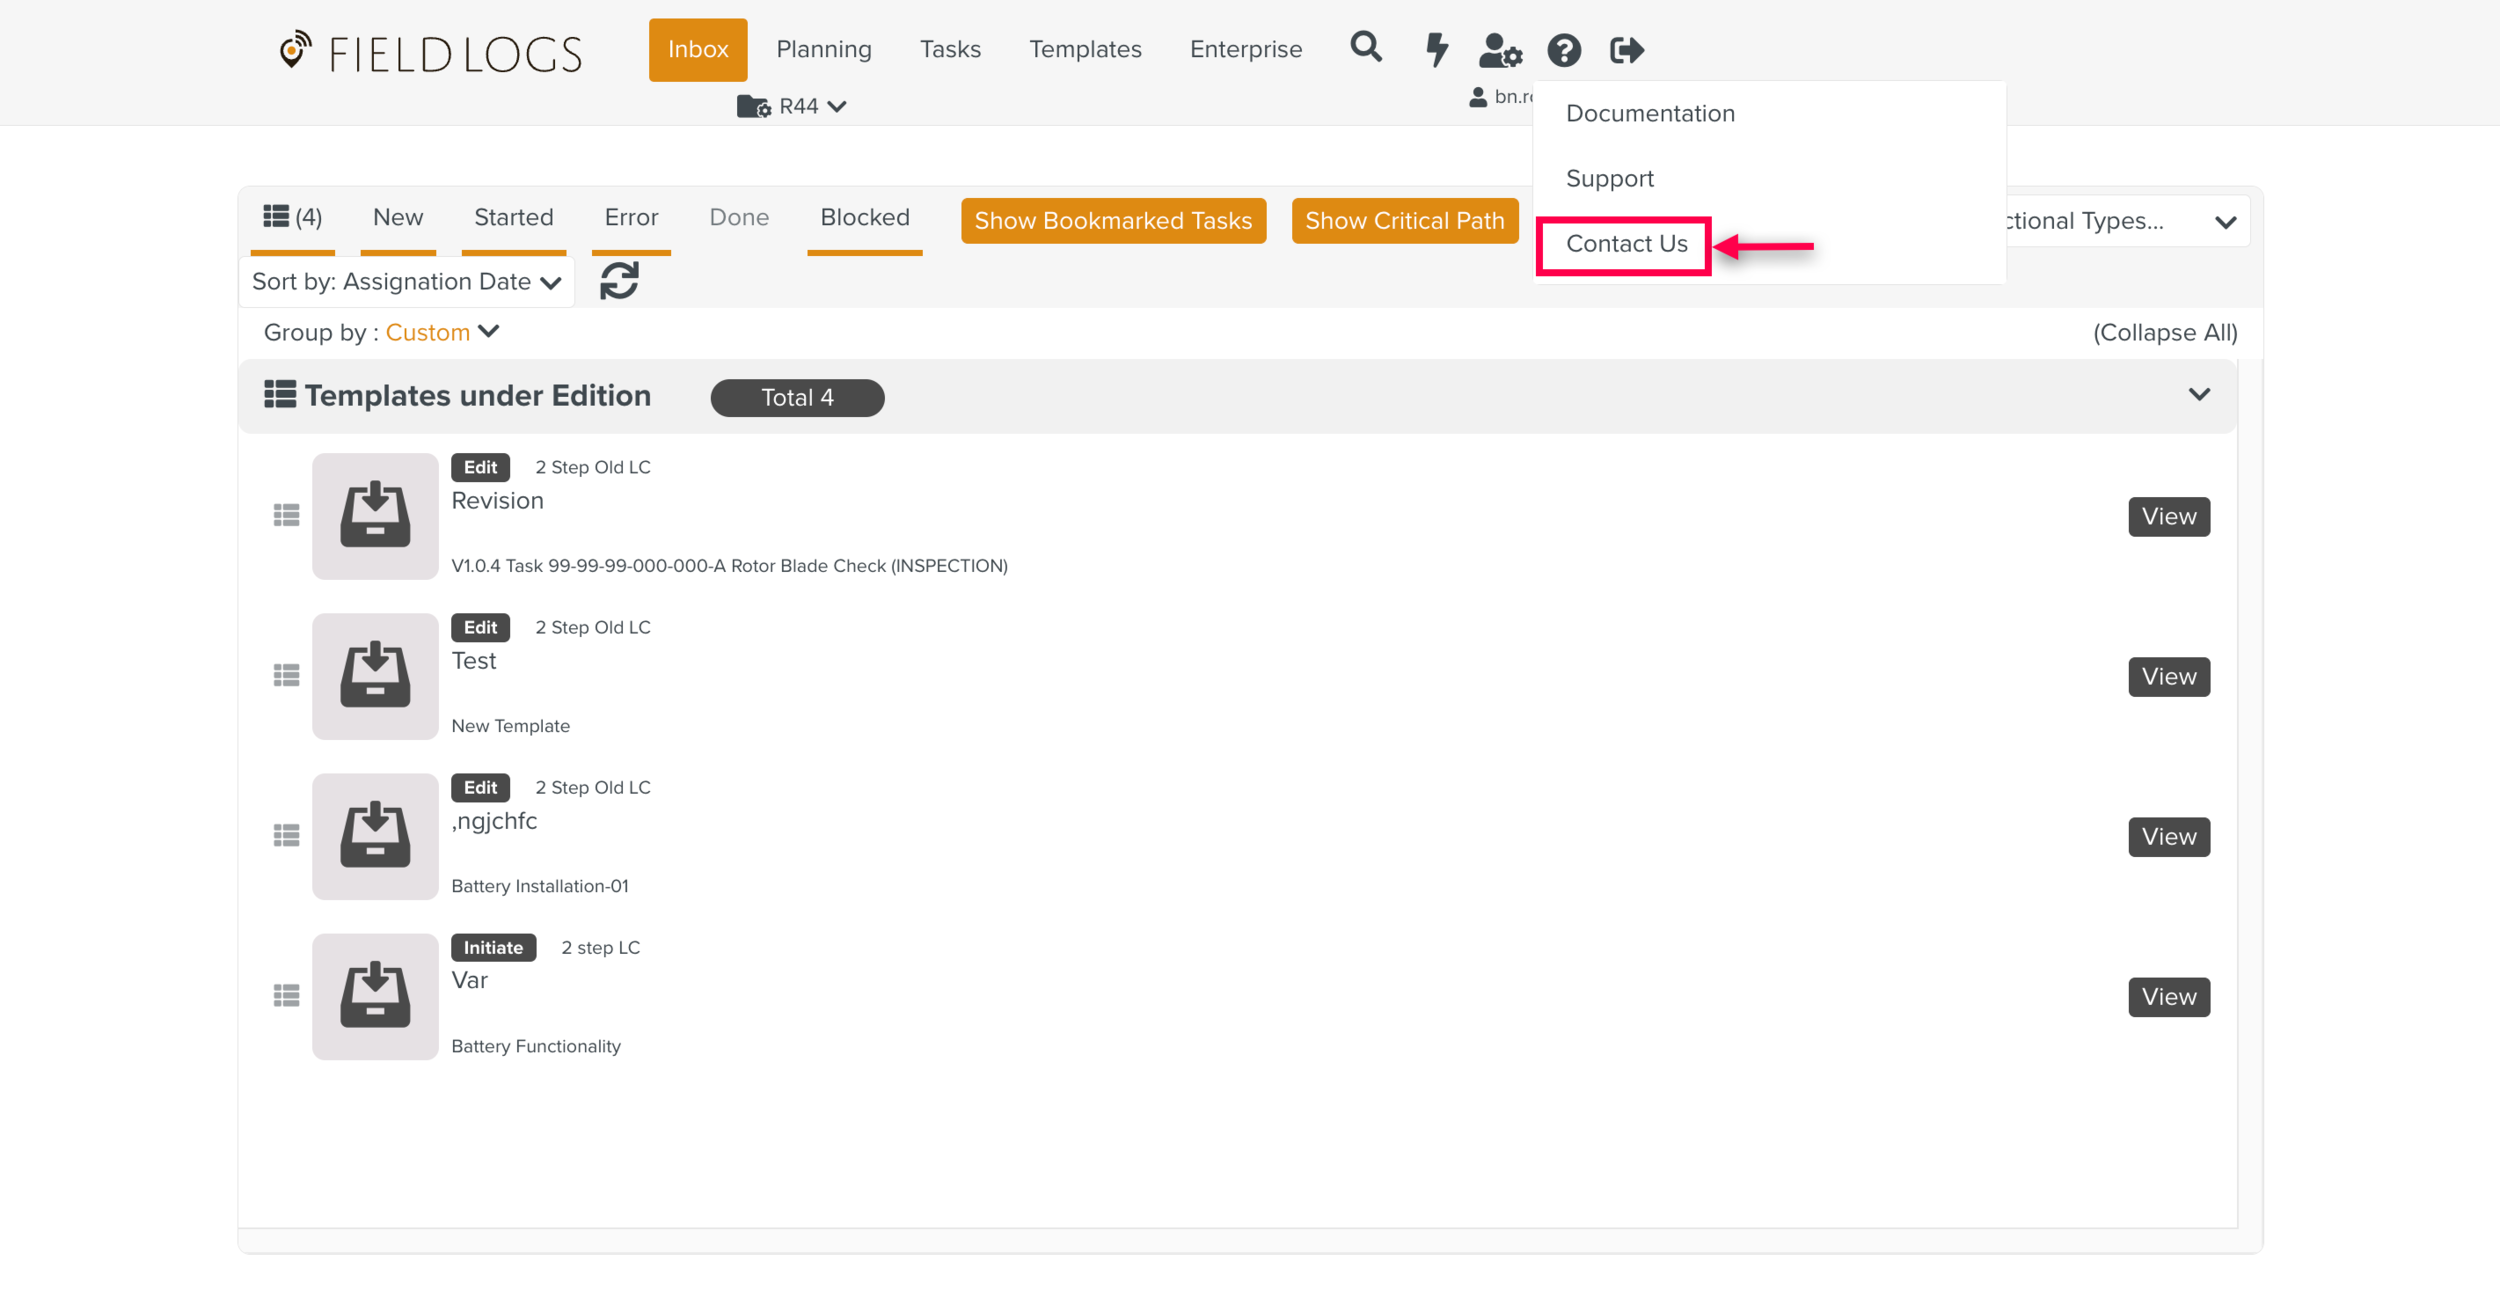Click the search magnifier icon
2500x1304 pixels.
pyautogui.click(x=1365, y=48)
